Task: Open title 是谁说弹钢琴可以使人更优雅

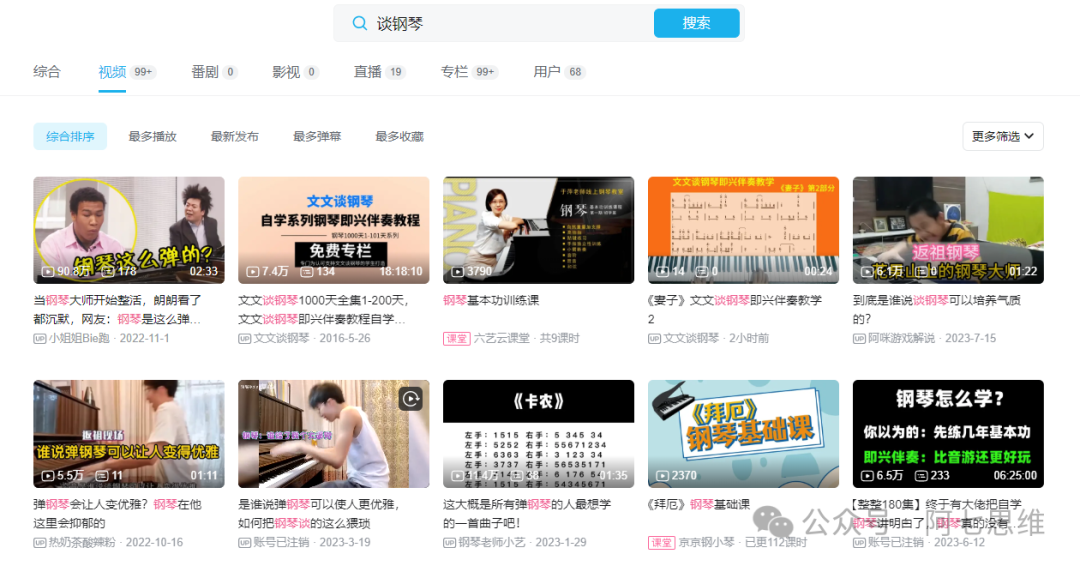Action: coord(319,514)
